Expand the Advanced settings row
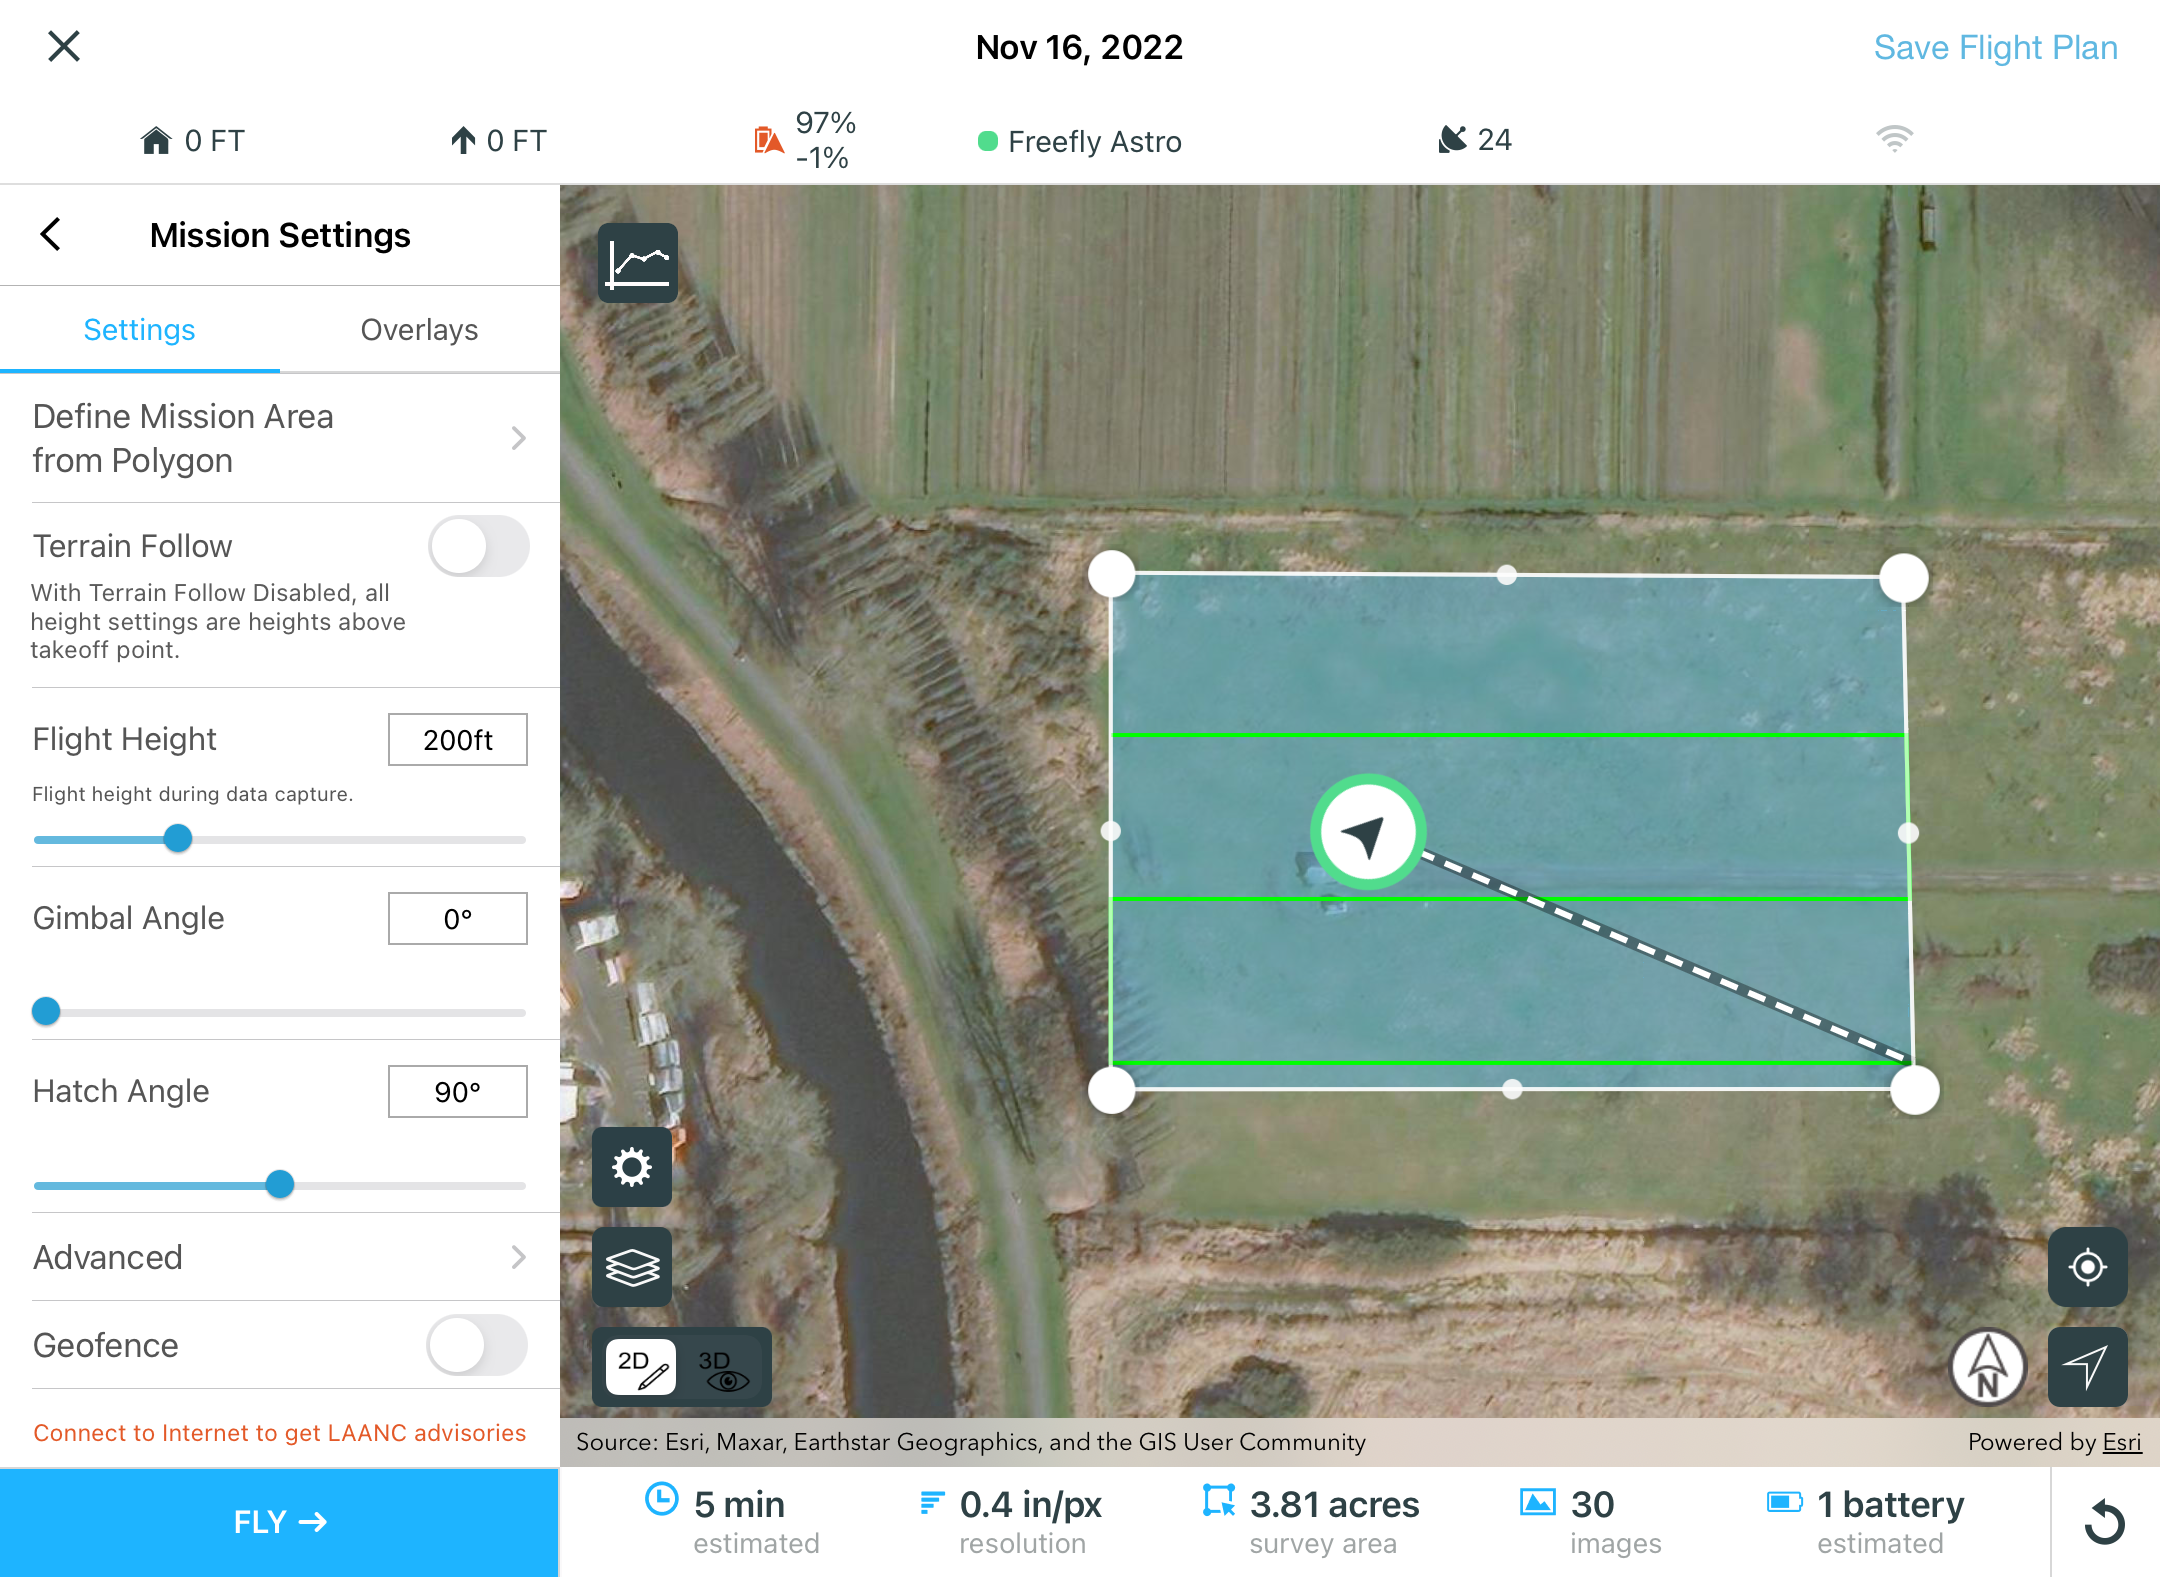This screenshot has width=2160, height=1577. [x=280, y=1257]
